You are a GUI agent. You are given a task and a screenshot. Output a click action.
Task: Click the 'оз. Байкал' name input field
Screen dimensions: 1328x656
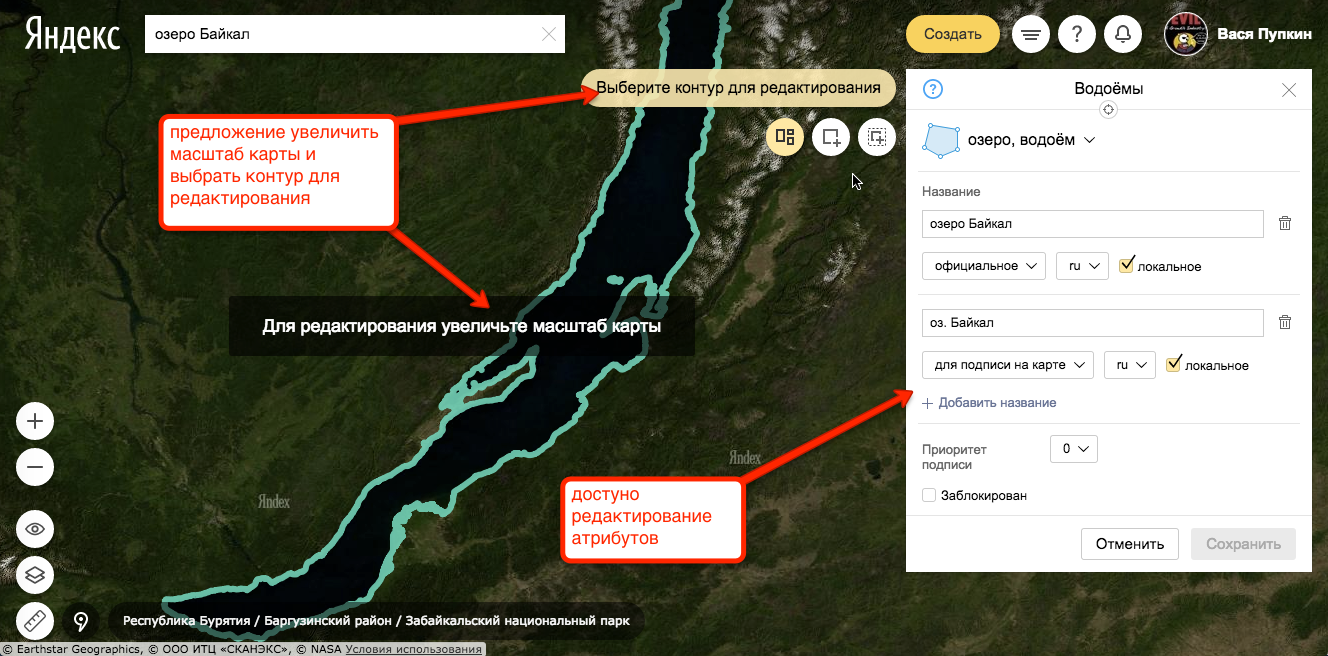click(1092, 323)
